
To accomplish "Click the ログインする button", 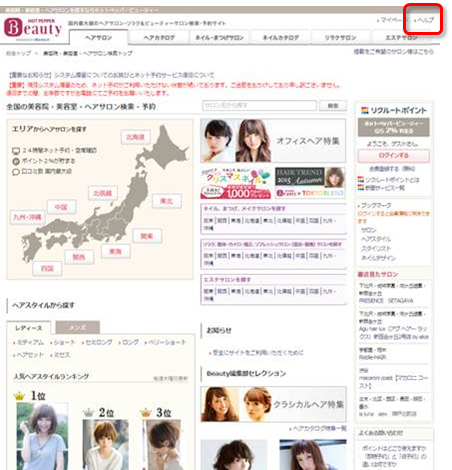I will (394, 156).
